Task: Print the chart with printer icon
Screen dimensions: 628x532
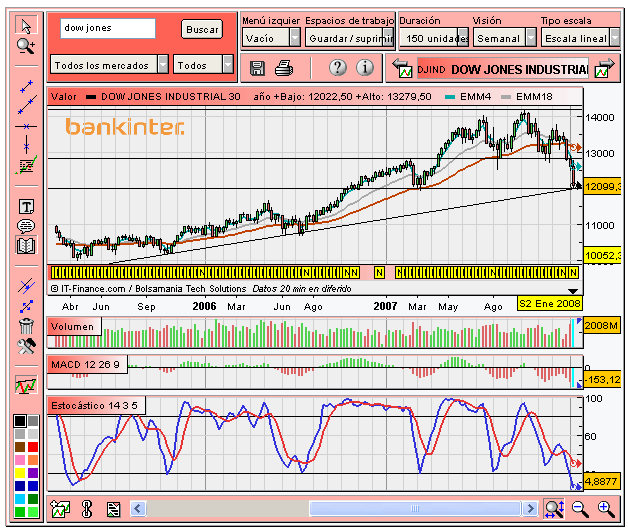Action: point(284,68)
